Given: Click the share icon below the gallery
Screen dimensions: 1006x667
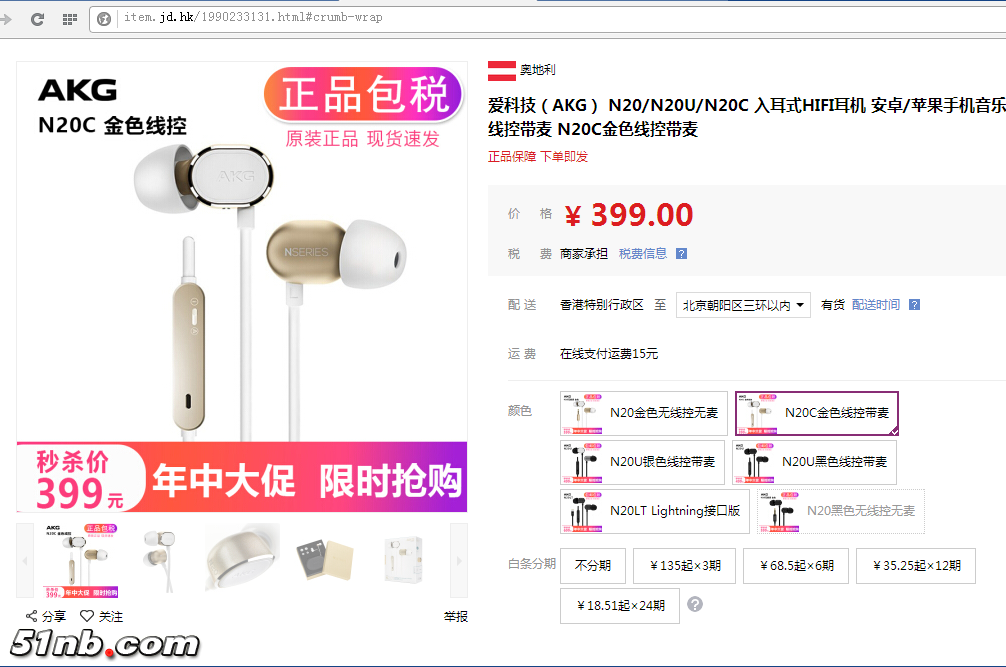Looking at the screenshot, I should pyautogui.click(x=31, y=616).
